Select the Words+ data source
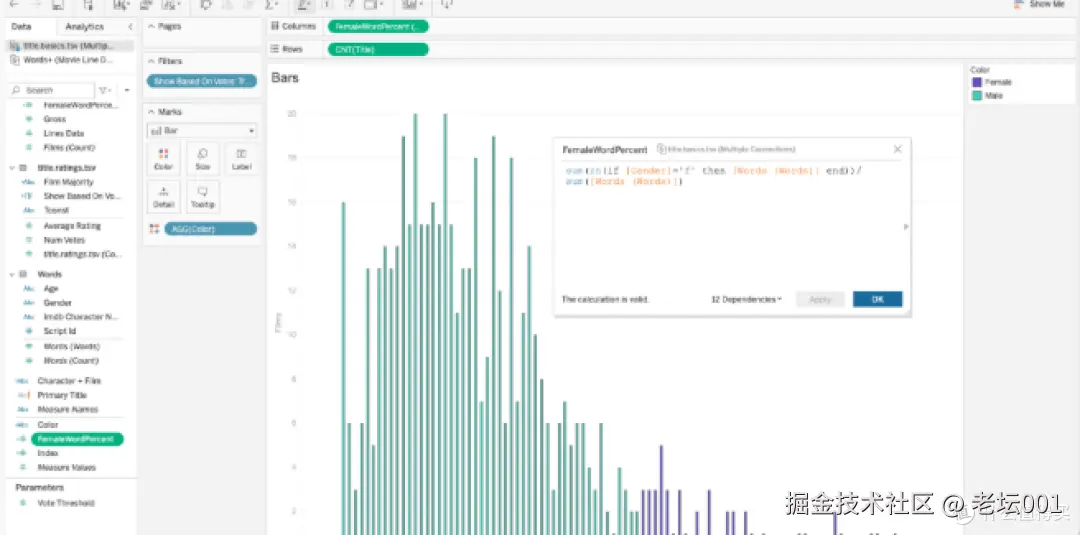1080x535 pixels. click(x=69, y=60)
